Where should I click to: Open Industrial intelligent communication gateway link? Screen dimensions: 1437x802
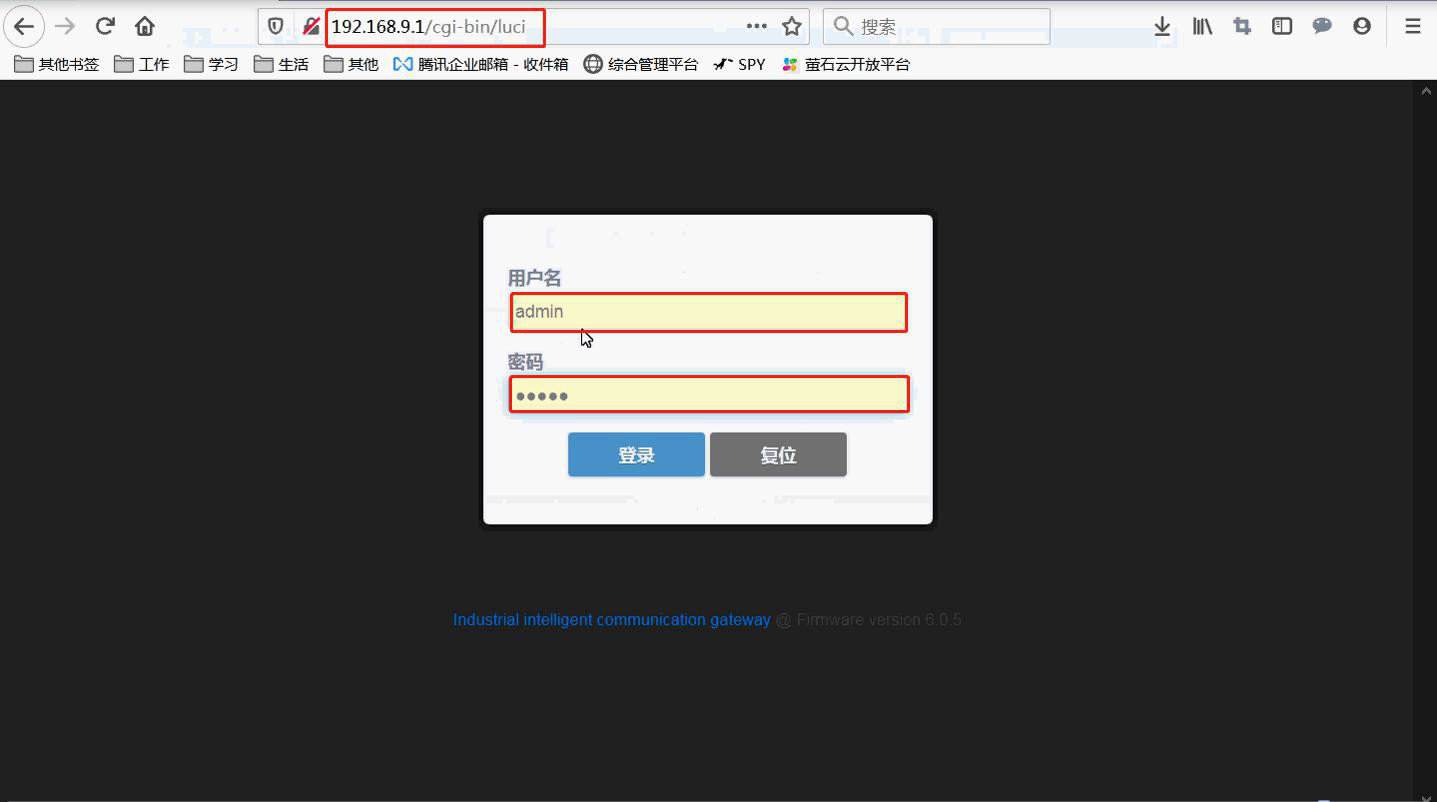[x=611, y=620]
